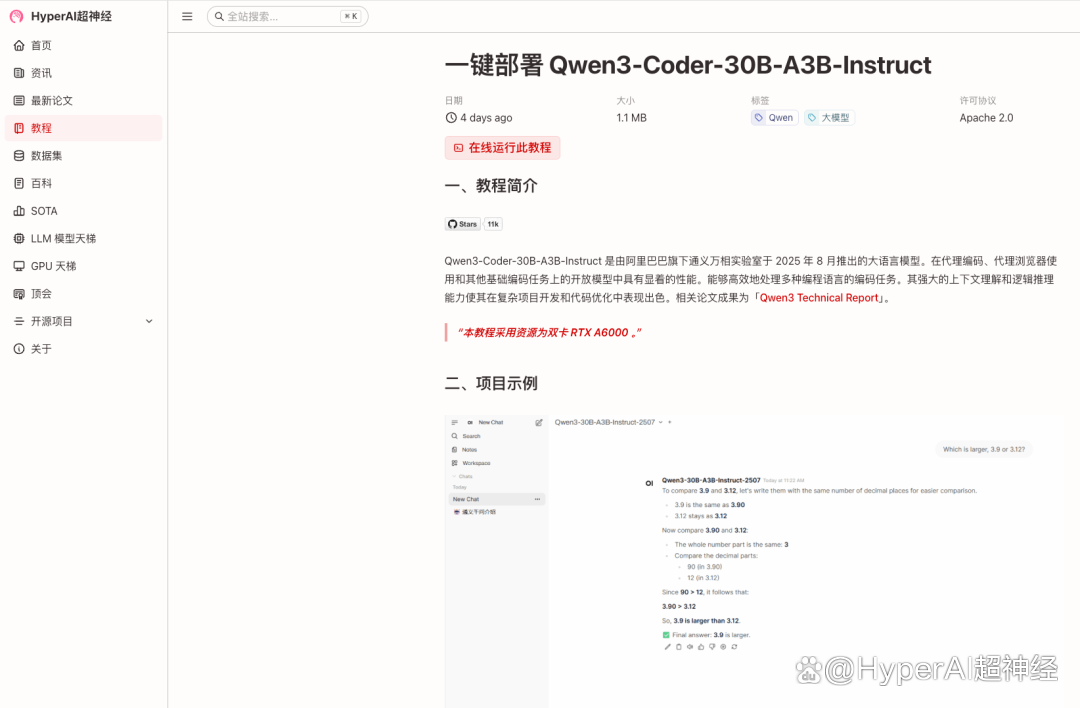The image size is (1080, 708).
Task: Select the 大模型 tag
Action: pos(829,118)
